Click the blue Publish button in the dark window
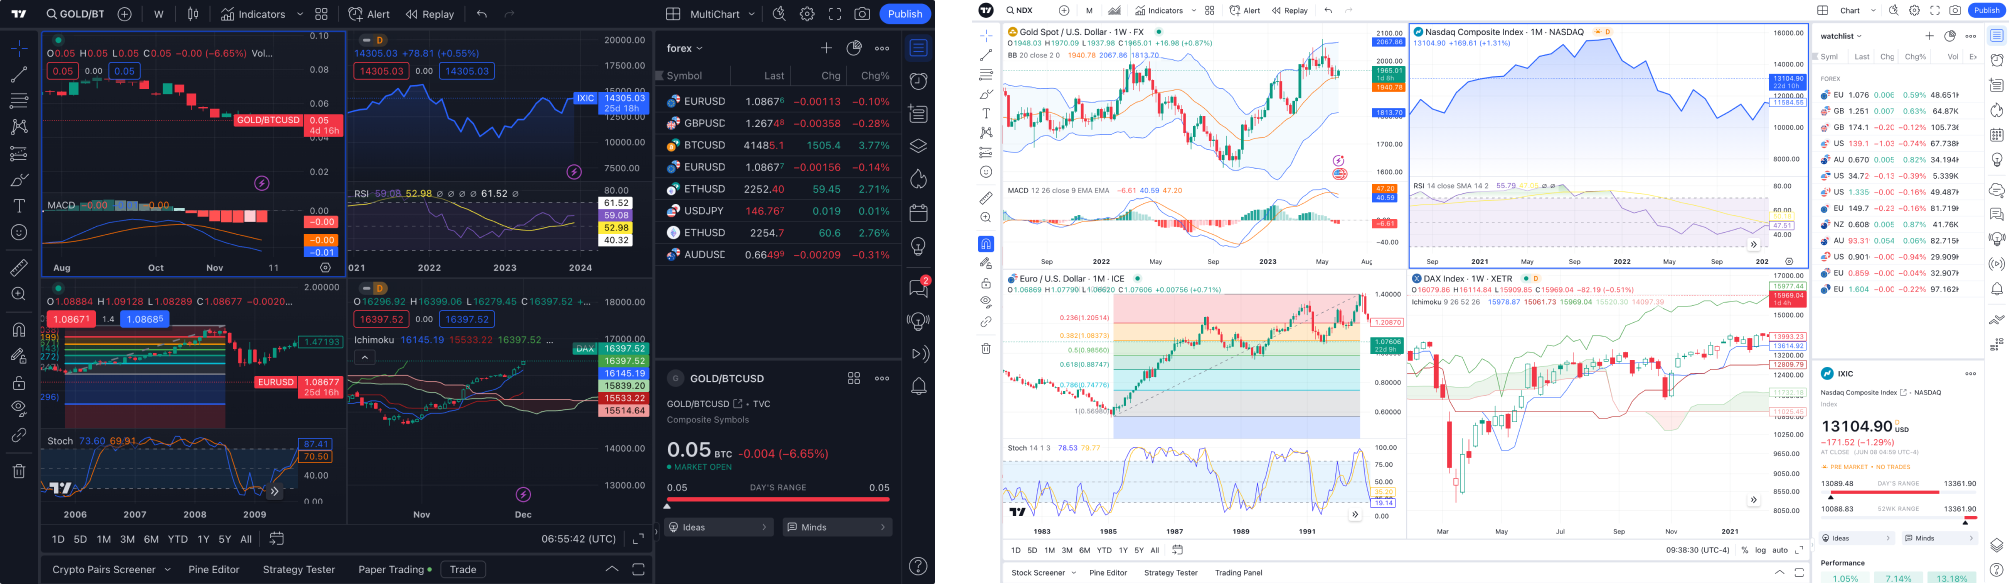Image resolution: width=2009 pixels, height=584 pixels. (904, 14)
